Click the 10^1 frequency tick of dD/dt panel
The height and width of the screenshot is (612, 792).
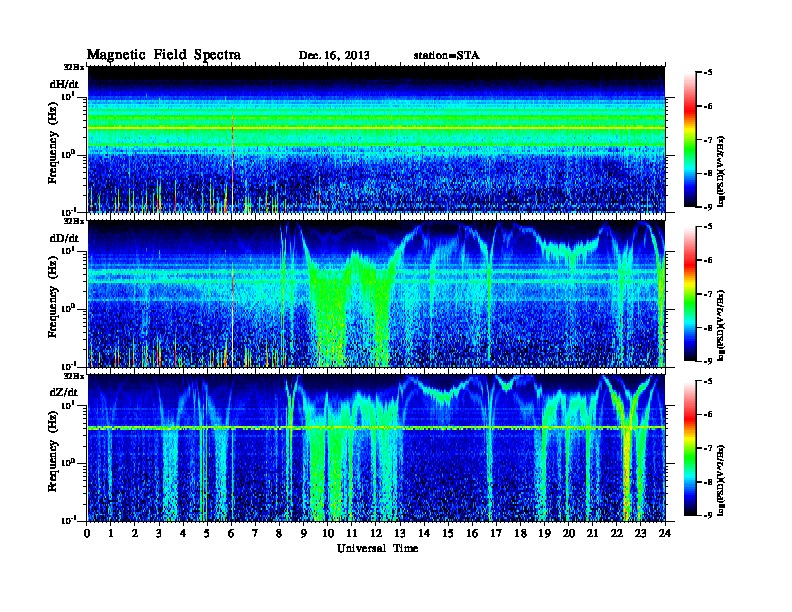[67, 250]
